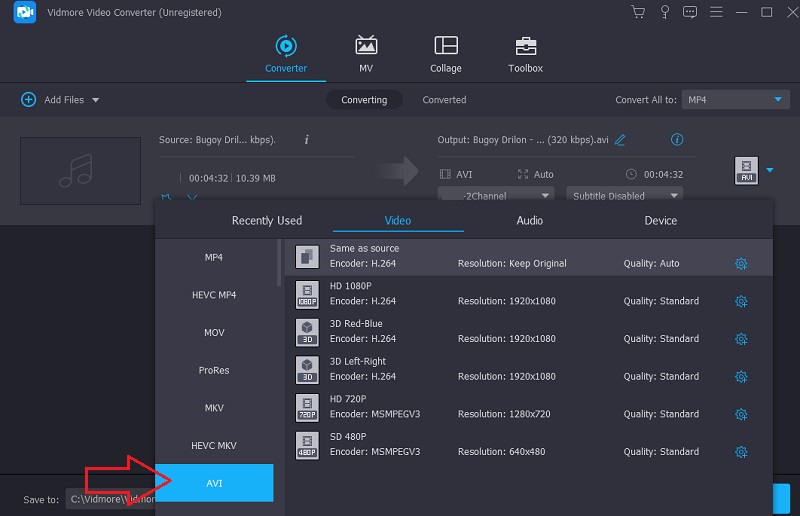Click the shopping cart purchase icon
Viewport: 800px width, 516px height.
click(638, 12)
